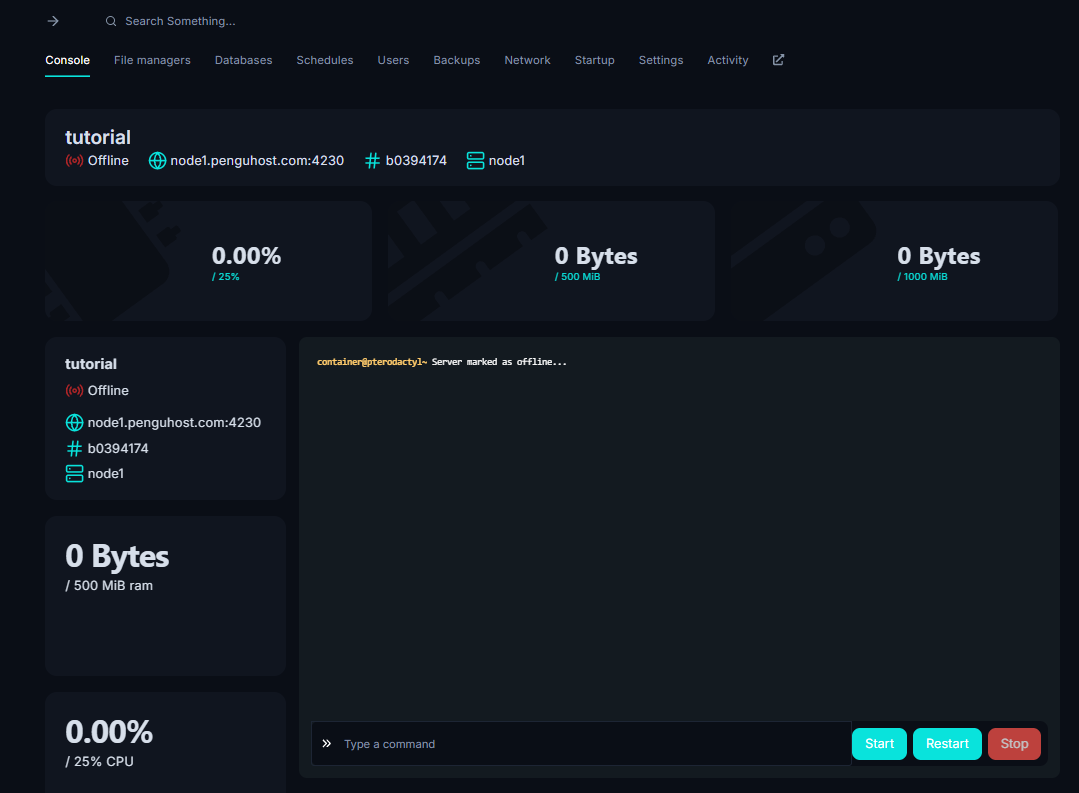
Task: Start the server with the Start button
Action: click(x=879, y=743)
